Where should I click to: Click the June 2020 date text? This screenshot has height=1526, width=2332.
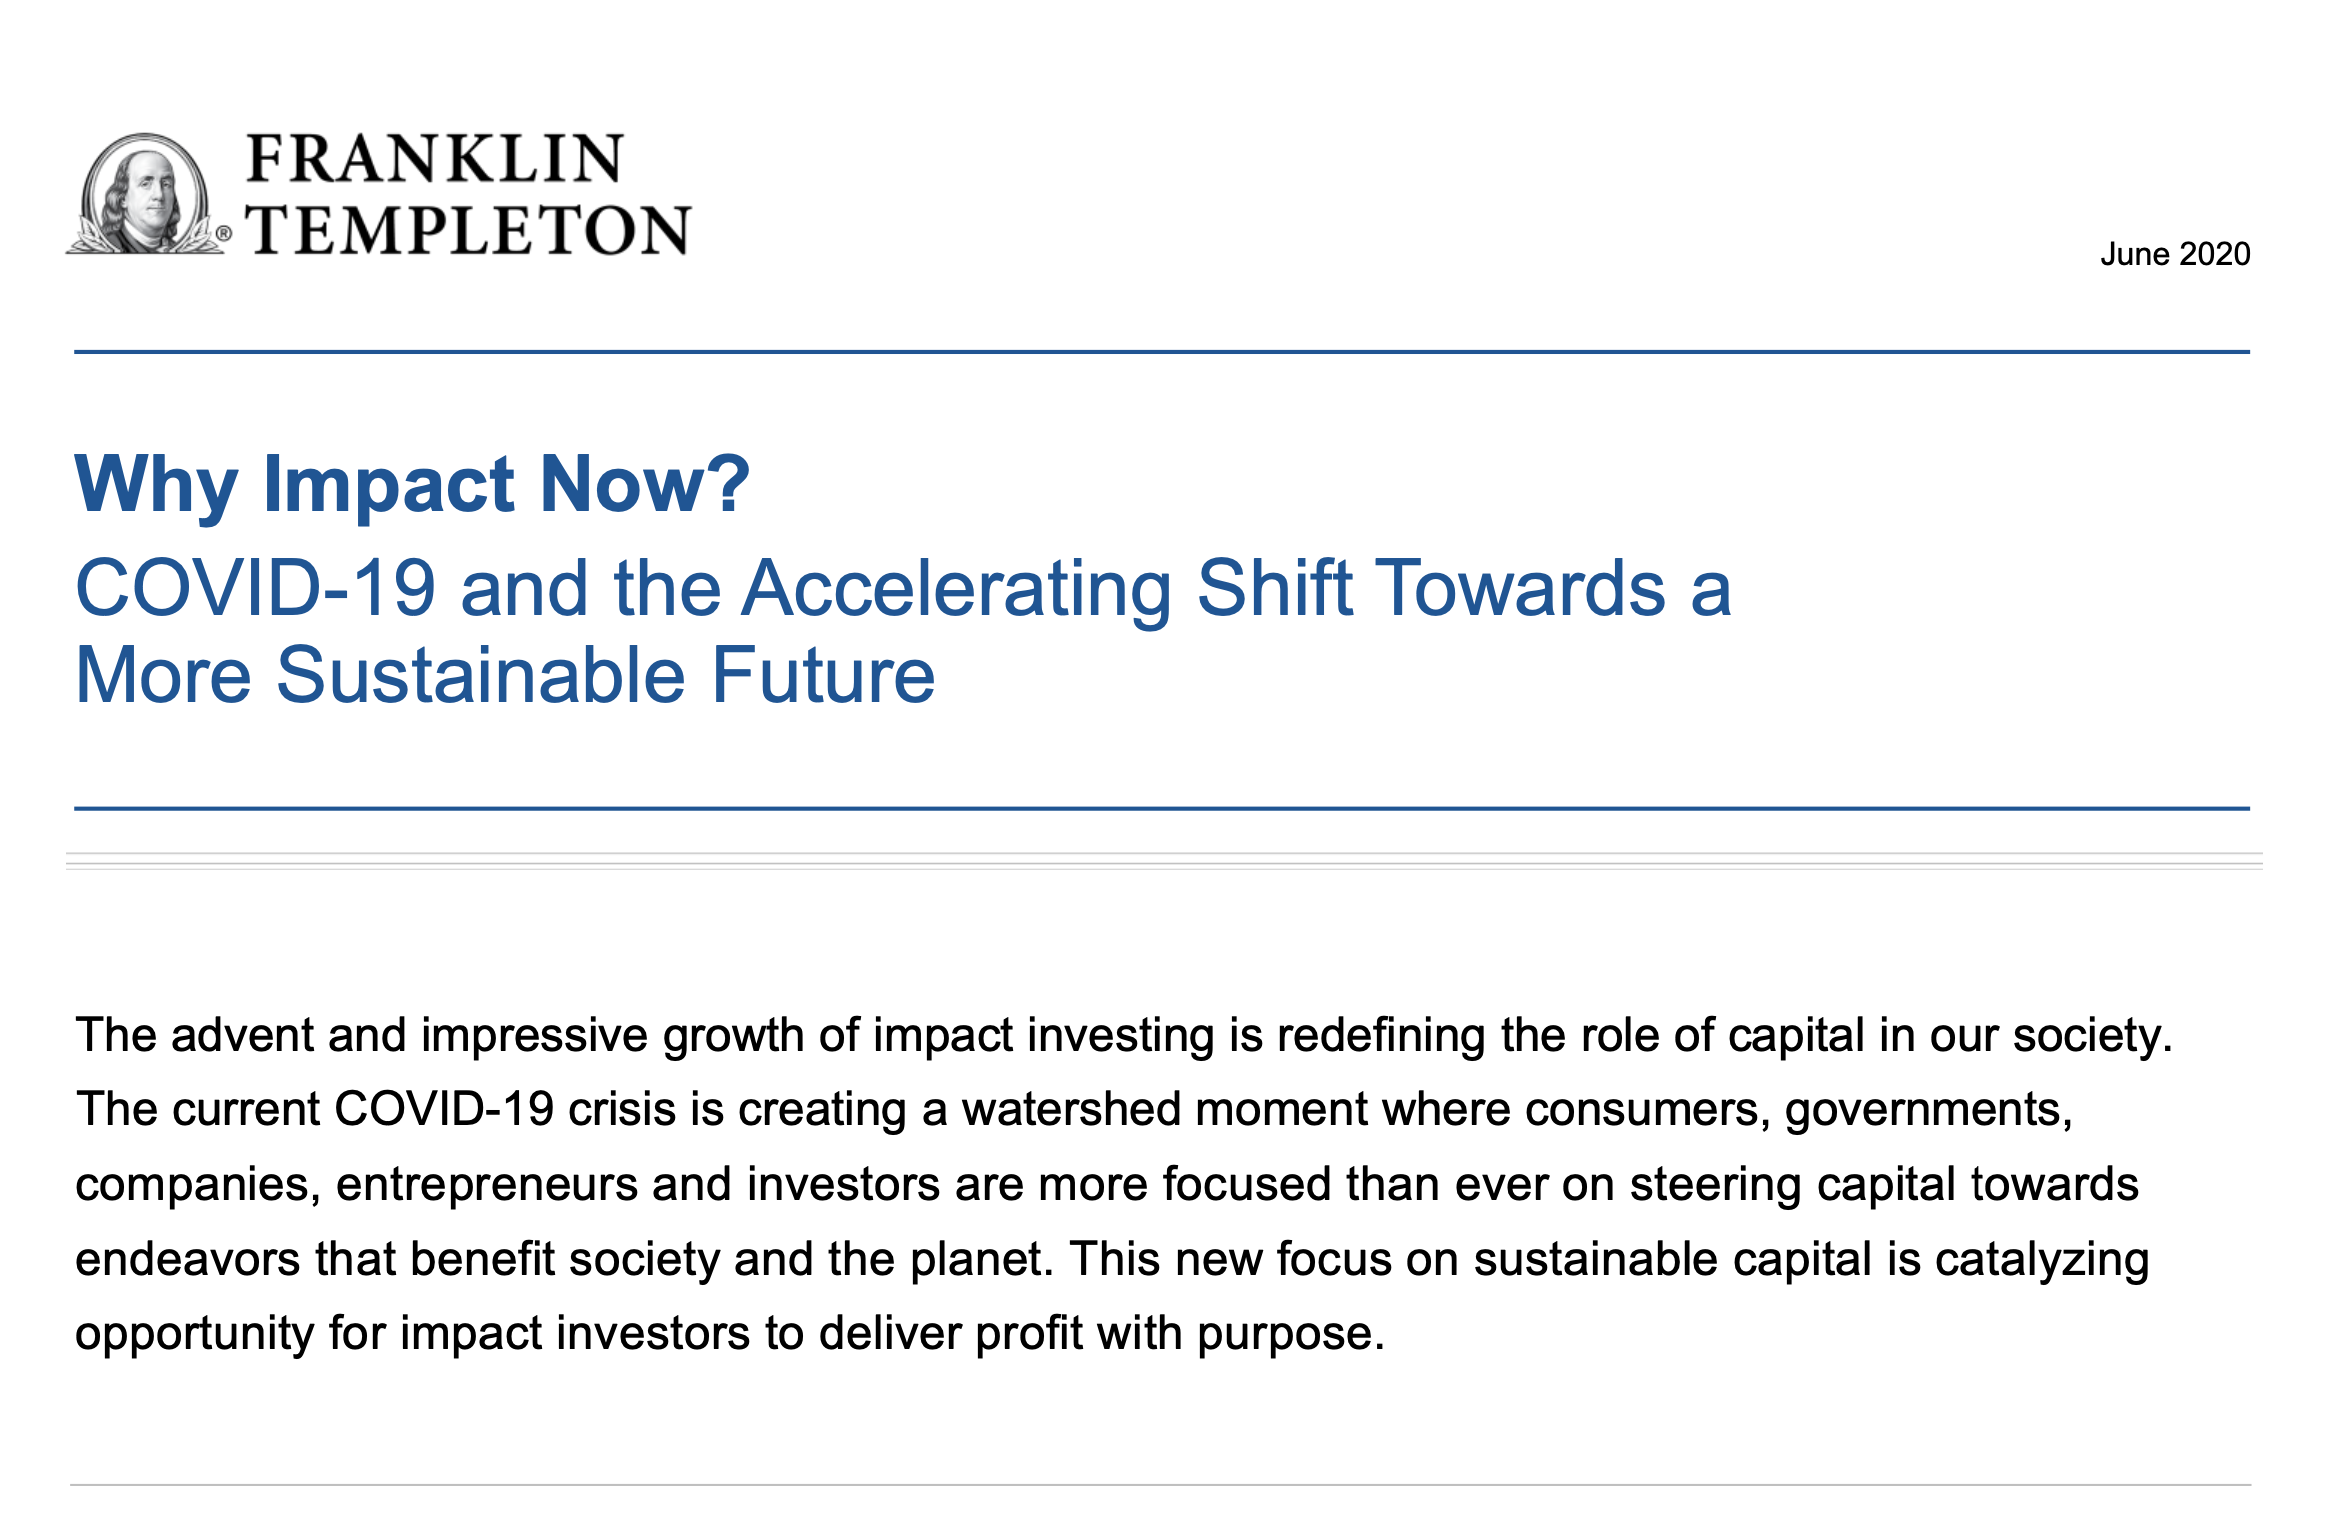click(2174, 254)
